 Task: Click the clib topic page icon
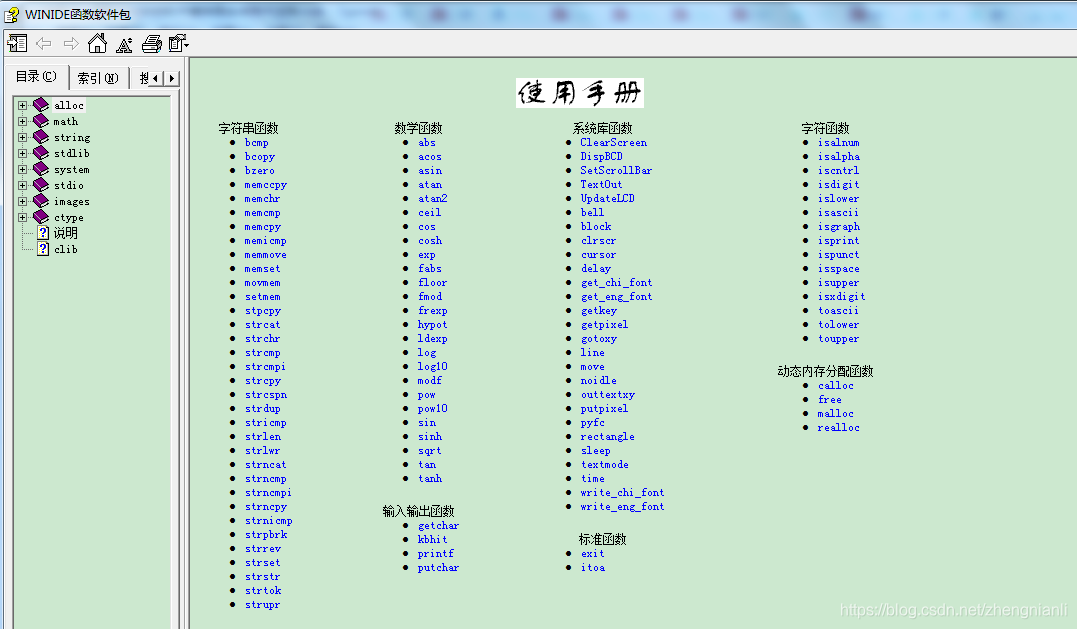coord(43,249)
